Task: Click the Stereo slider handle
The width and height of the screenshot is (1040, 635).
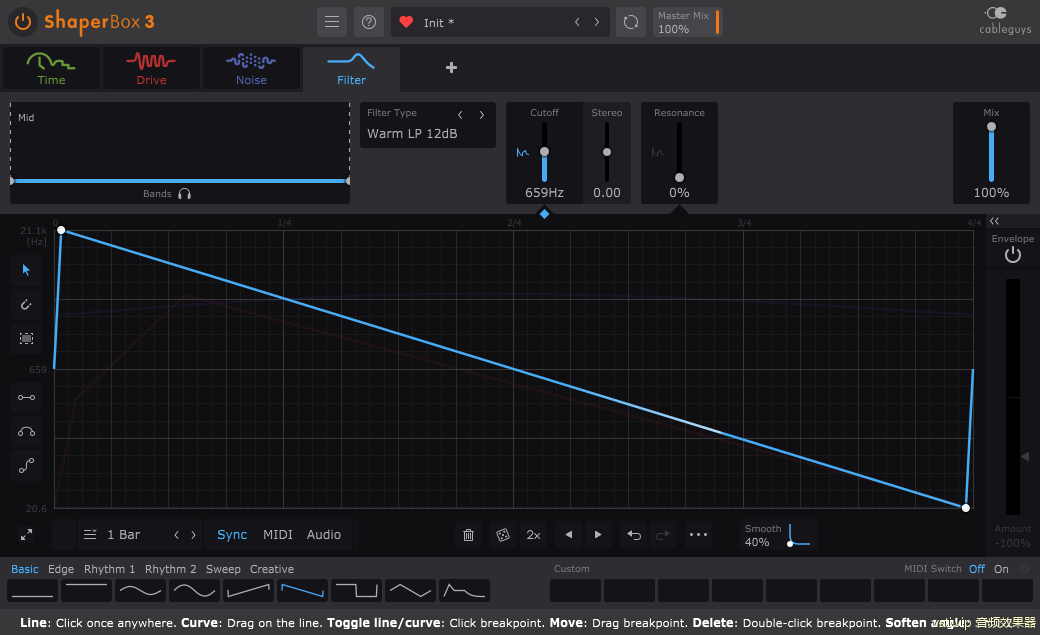Action: 607,152
